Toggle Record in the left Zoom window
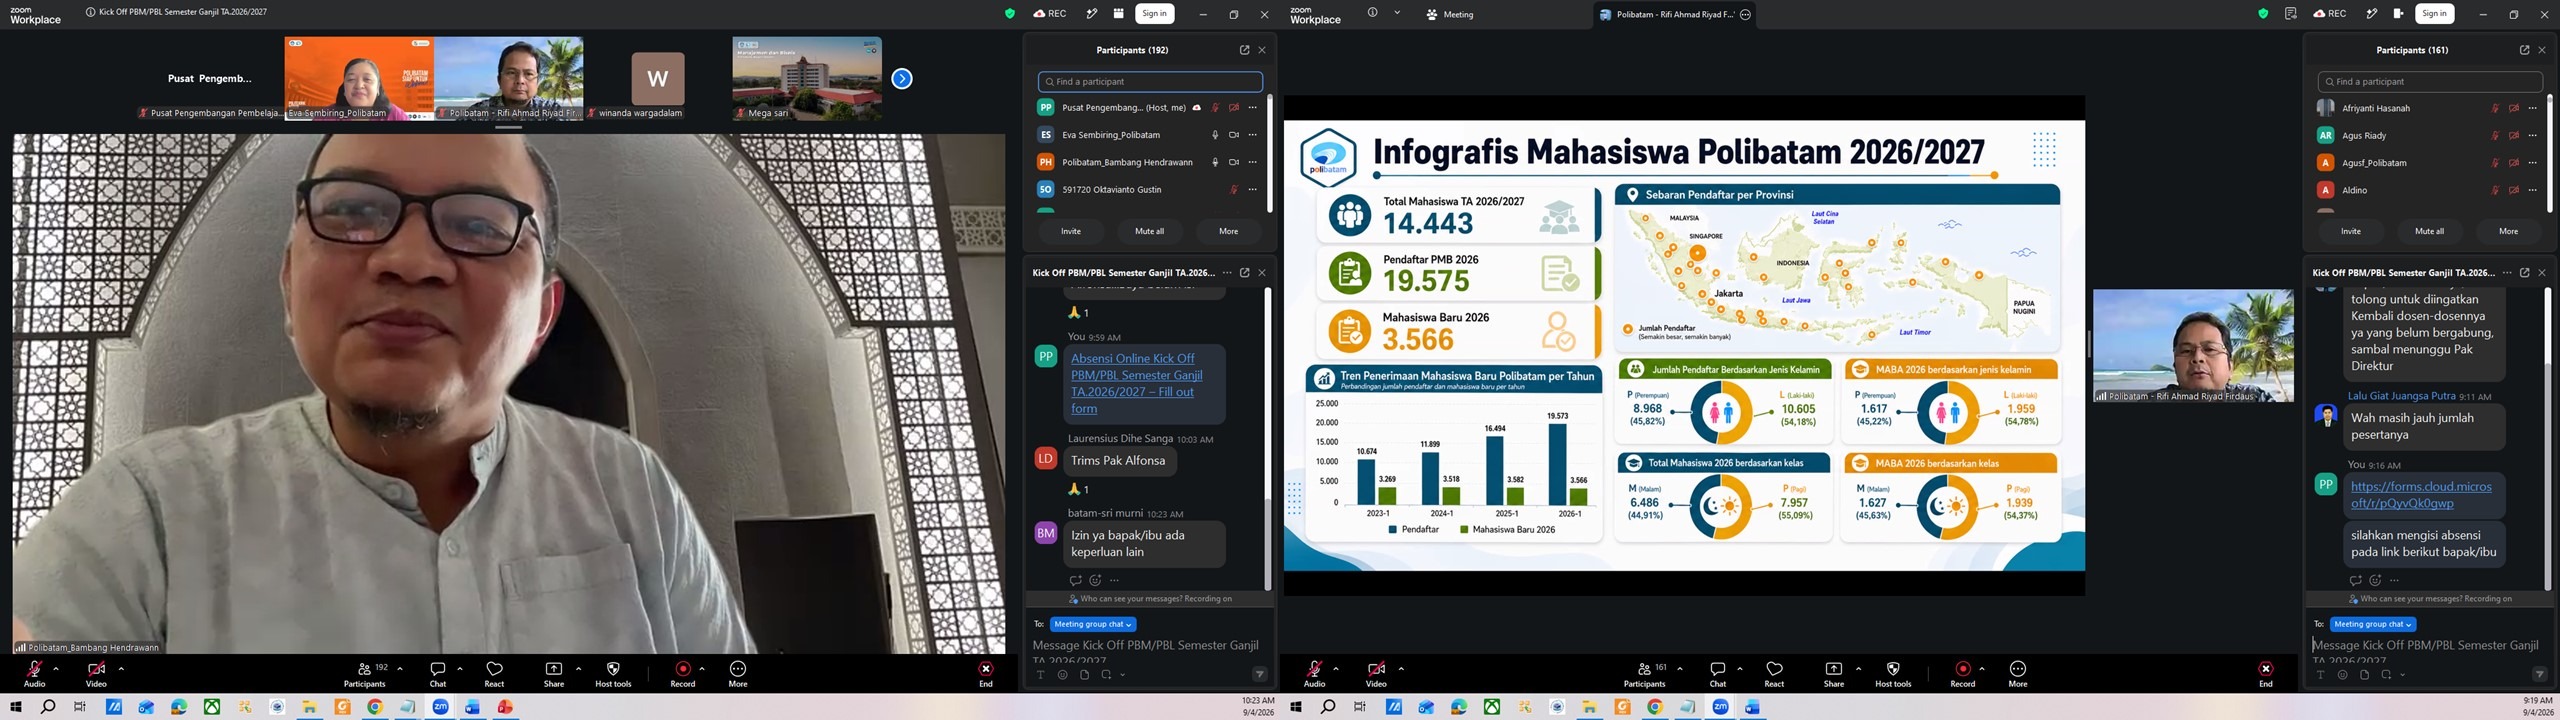Viewport: 2560px width, 720px height. click(683, 673)
